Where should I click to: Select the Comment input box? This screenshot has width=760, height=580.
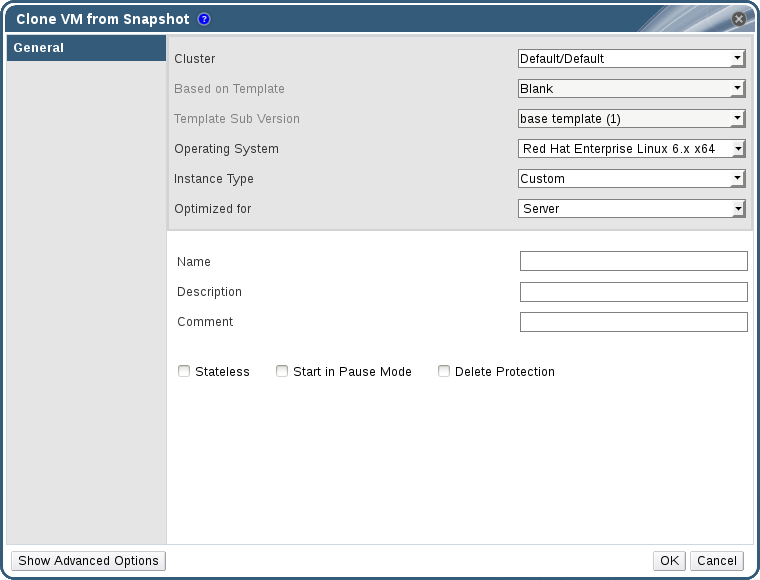[633, 322]
